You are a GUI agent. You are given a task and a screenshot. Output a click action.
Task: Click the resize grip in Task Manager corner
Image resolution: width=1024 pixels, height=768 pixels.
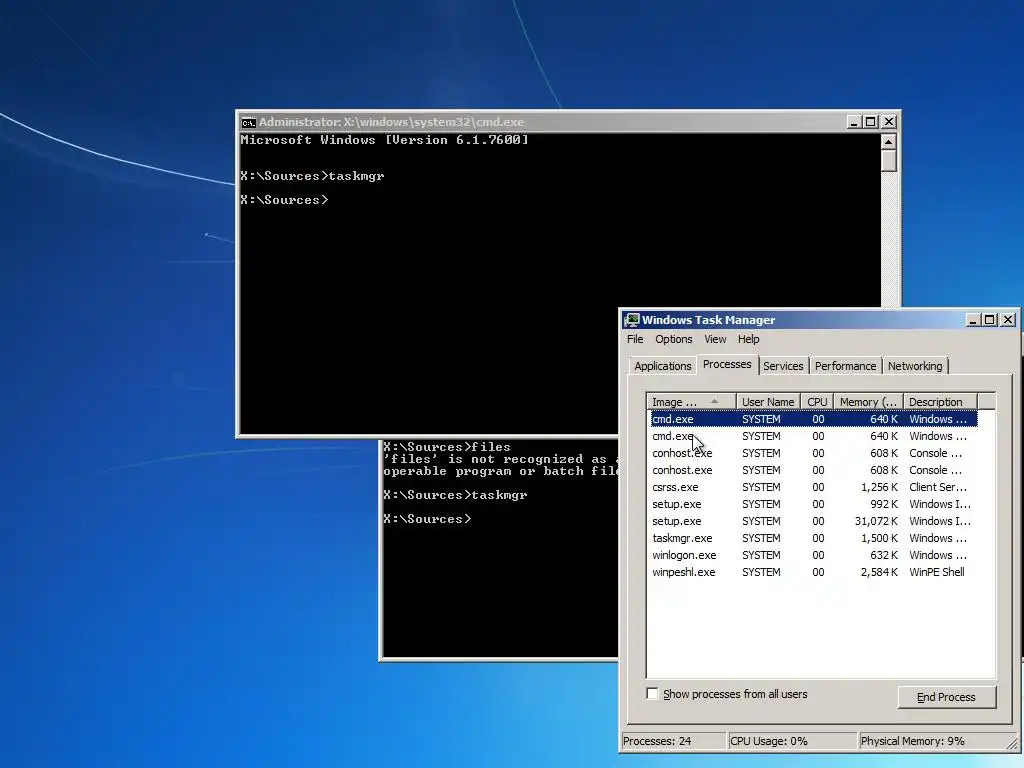tap(1012, 743)
